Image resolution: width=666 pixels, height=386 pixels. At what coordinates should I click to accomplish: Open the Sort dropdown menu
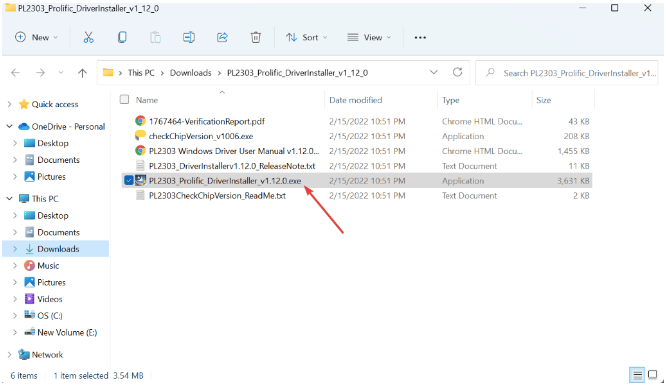click(307, 37)
